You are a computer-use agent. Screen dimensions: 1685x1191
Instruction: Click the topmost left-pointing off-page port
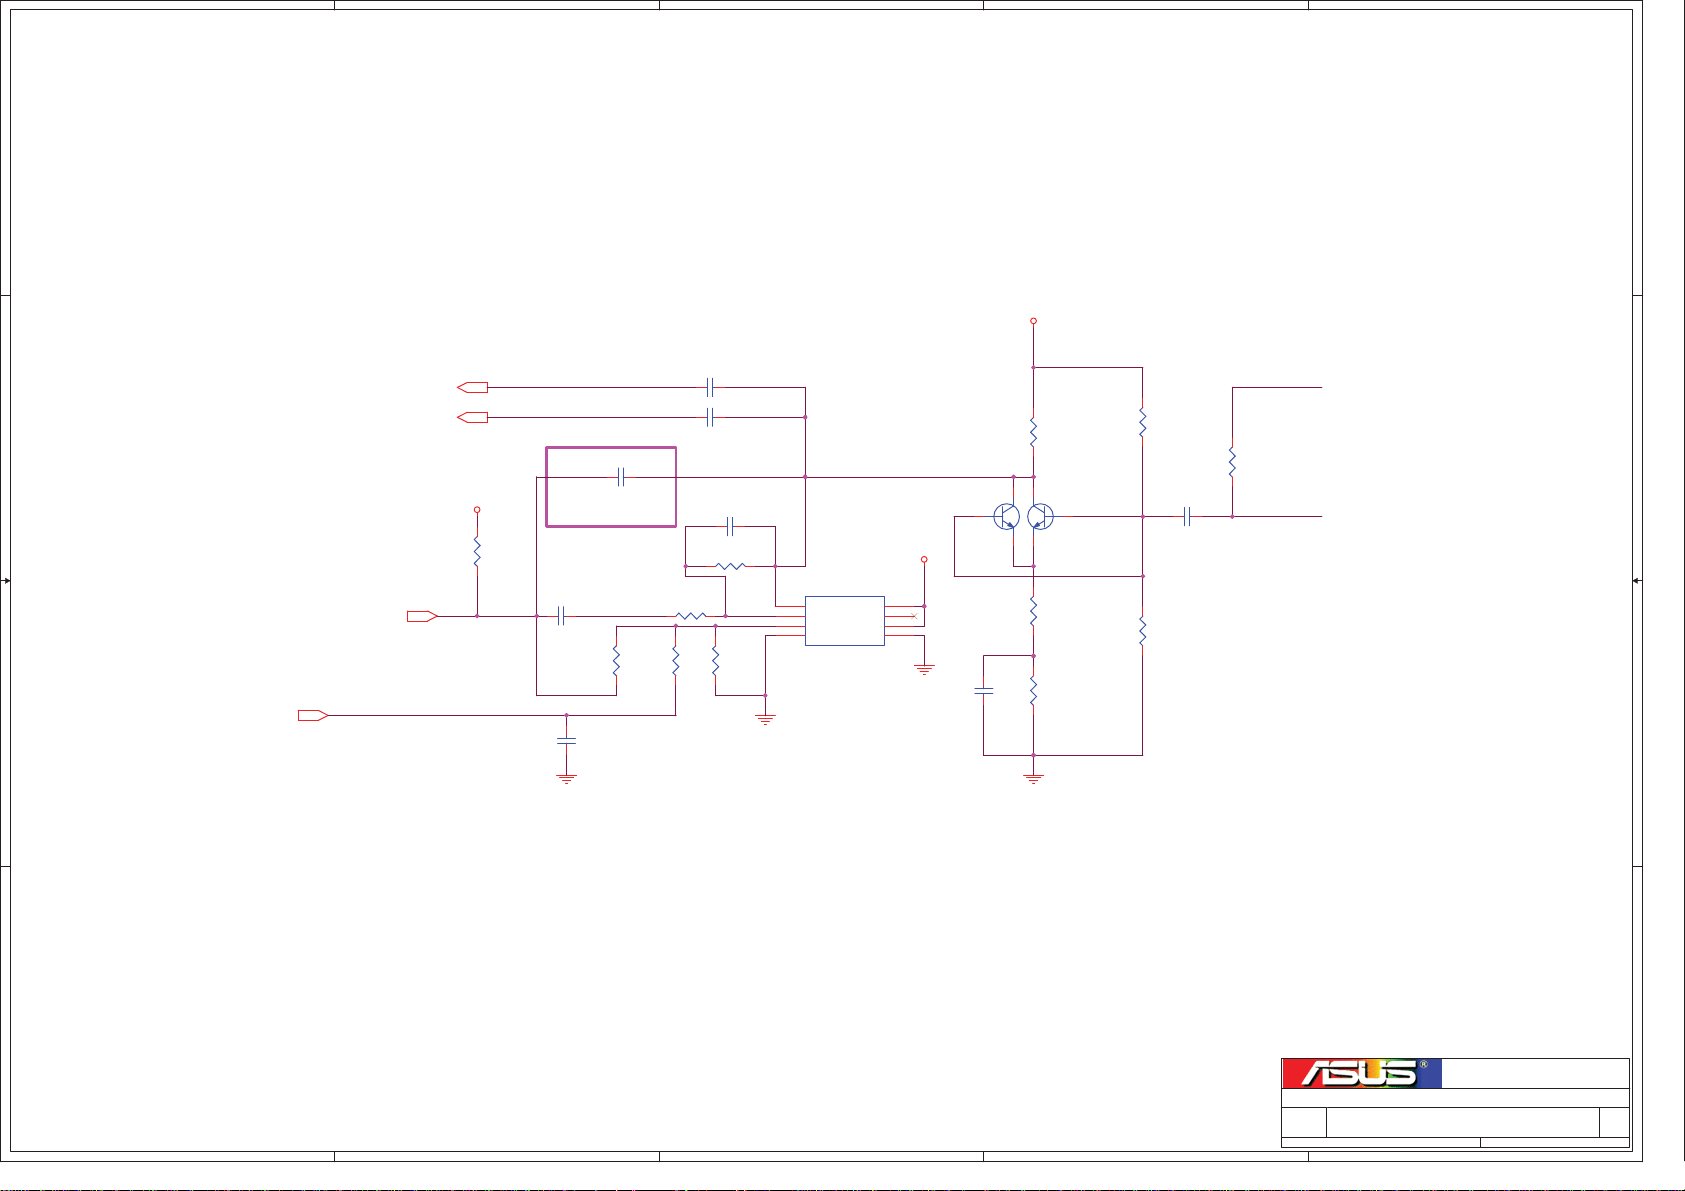pyautogui.click(x=472, y=387)
